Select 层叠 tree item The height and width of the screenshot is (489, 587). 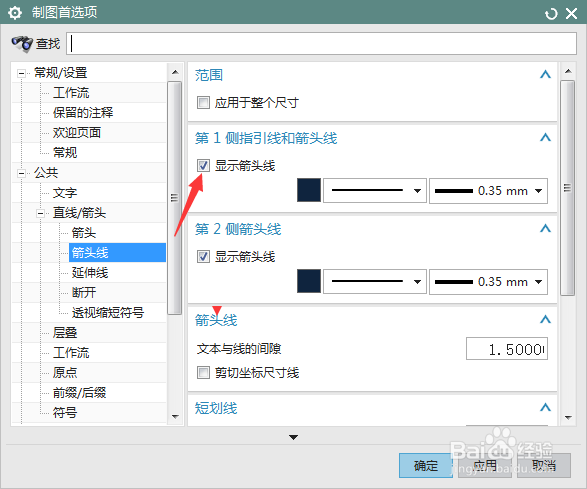point(65,332)
